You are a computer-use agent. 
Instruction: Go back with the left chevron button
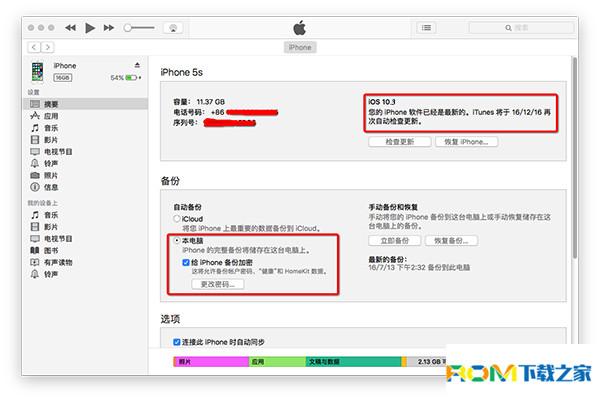tap(34, 47)
